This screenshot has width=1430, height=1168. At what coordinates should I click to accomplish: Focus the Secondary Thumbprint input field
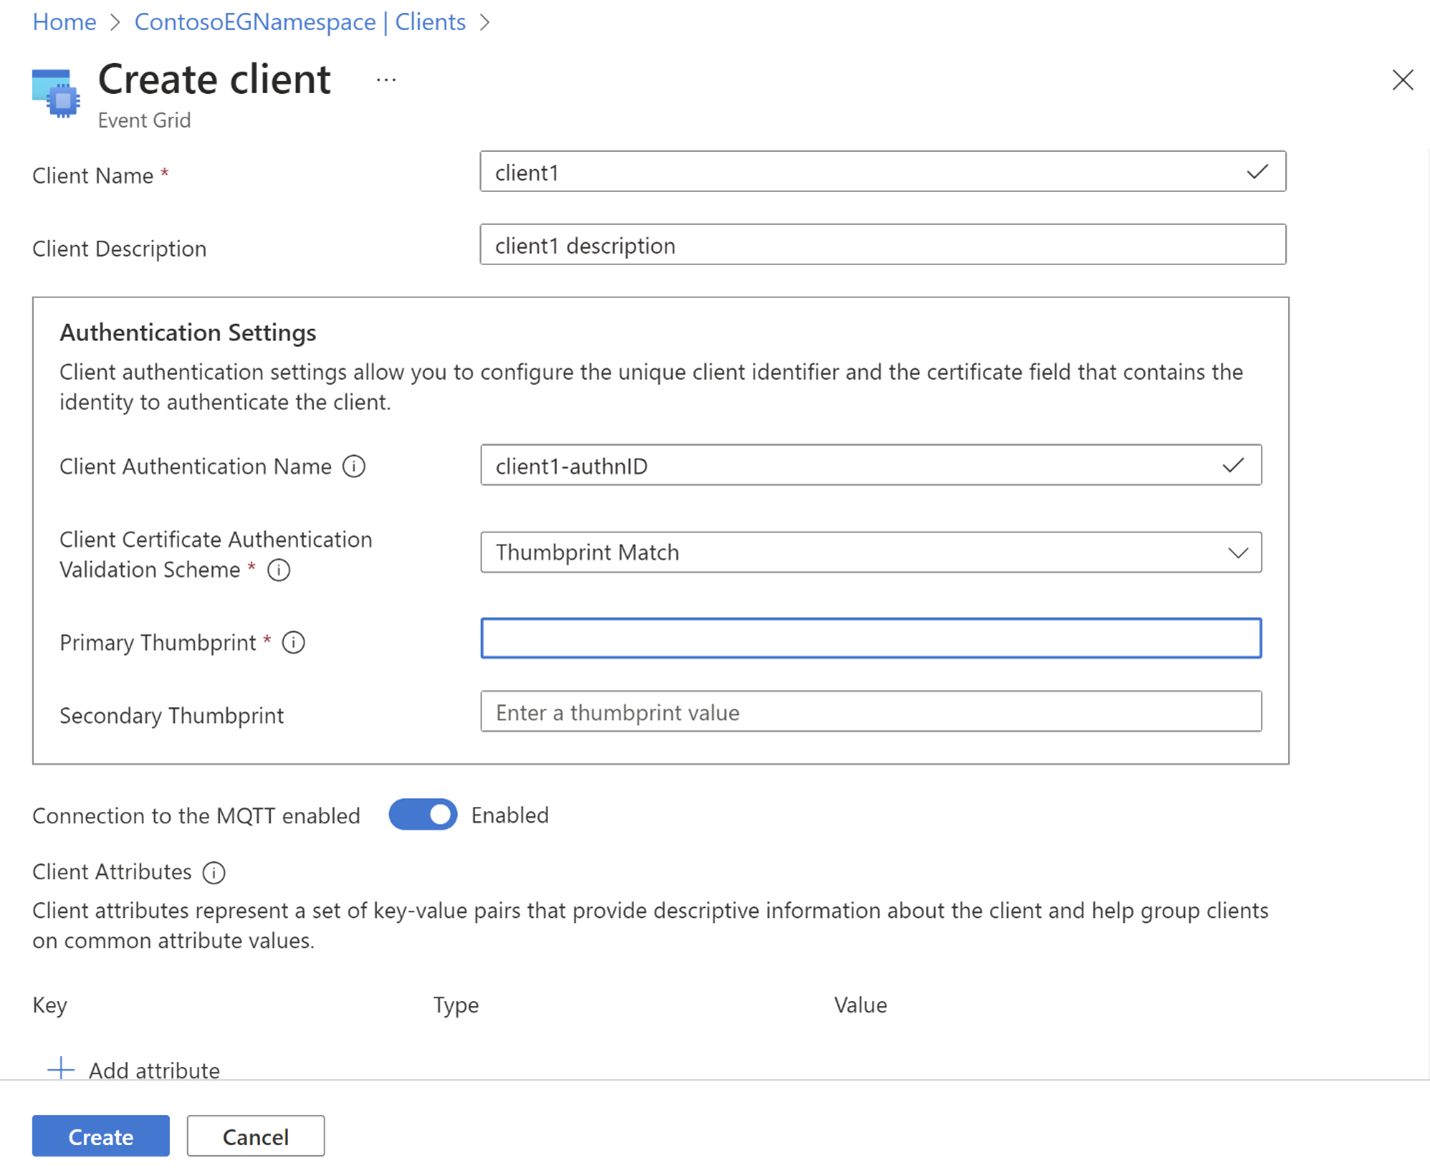point(870,711)
